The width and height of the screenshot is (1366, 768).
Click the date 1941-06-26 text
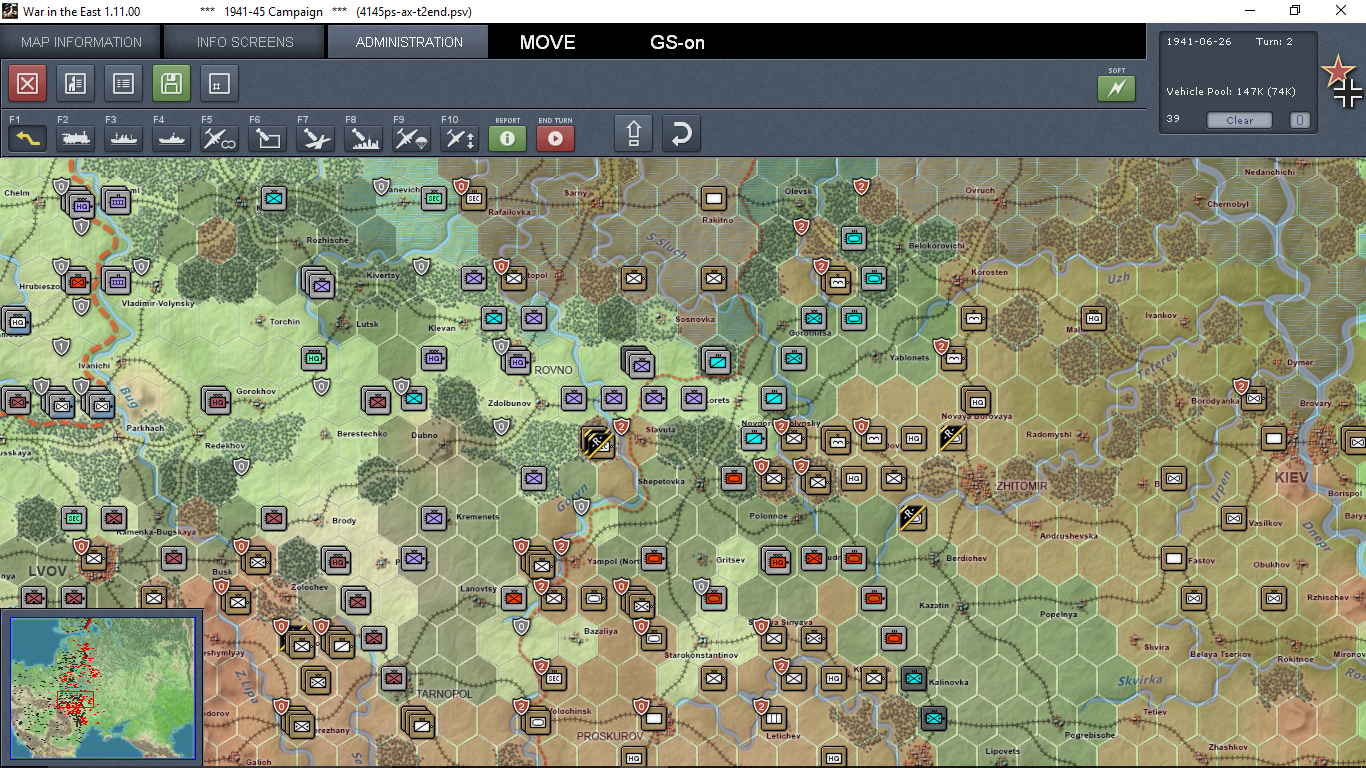tap(1198, 41)
